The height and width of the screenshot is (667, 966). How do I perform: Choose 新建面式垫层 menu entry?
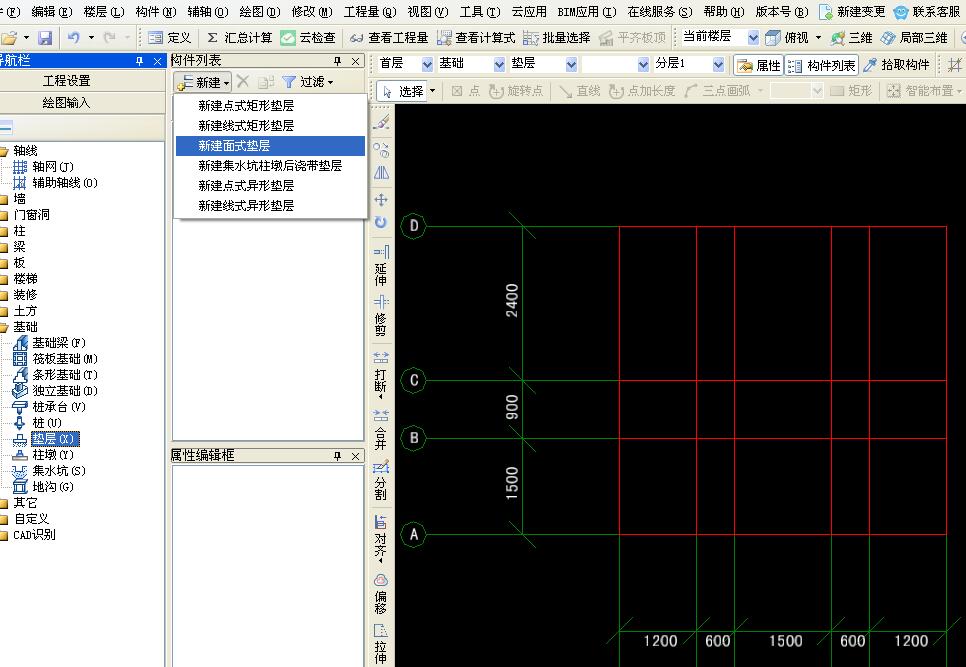tap(270, 145)
